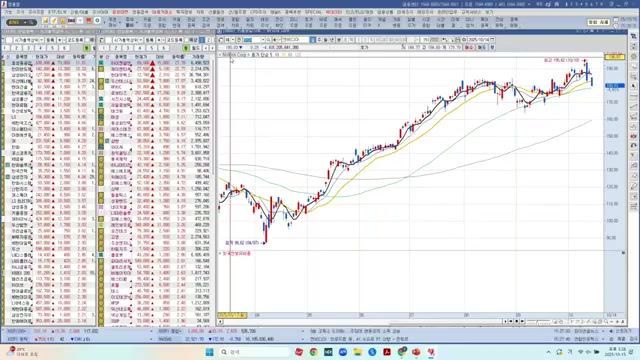Expand the sort dropdown in the left watchlist

42,40
